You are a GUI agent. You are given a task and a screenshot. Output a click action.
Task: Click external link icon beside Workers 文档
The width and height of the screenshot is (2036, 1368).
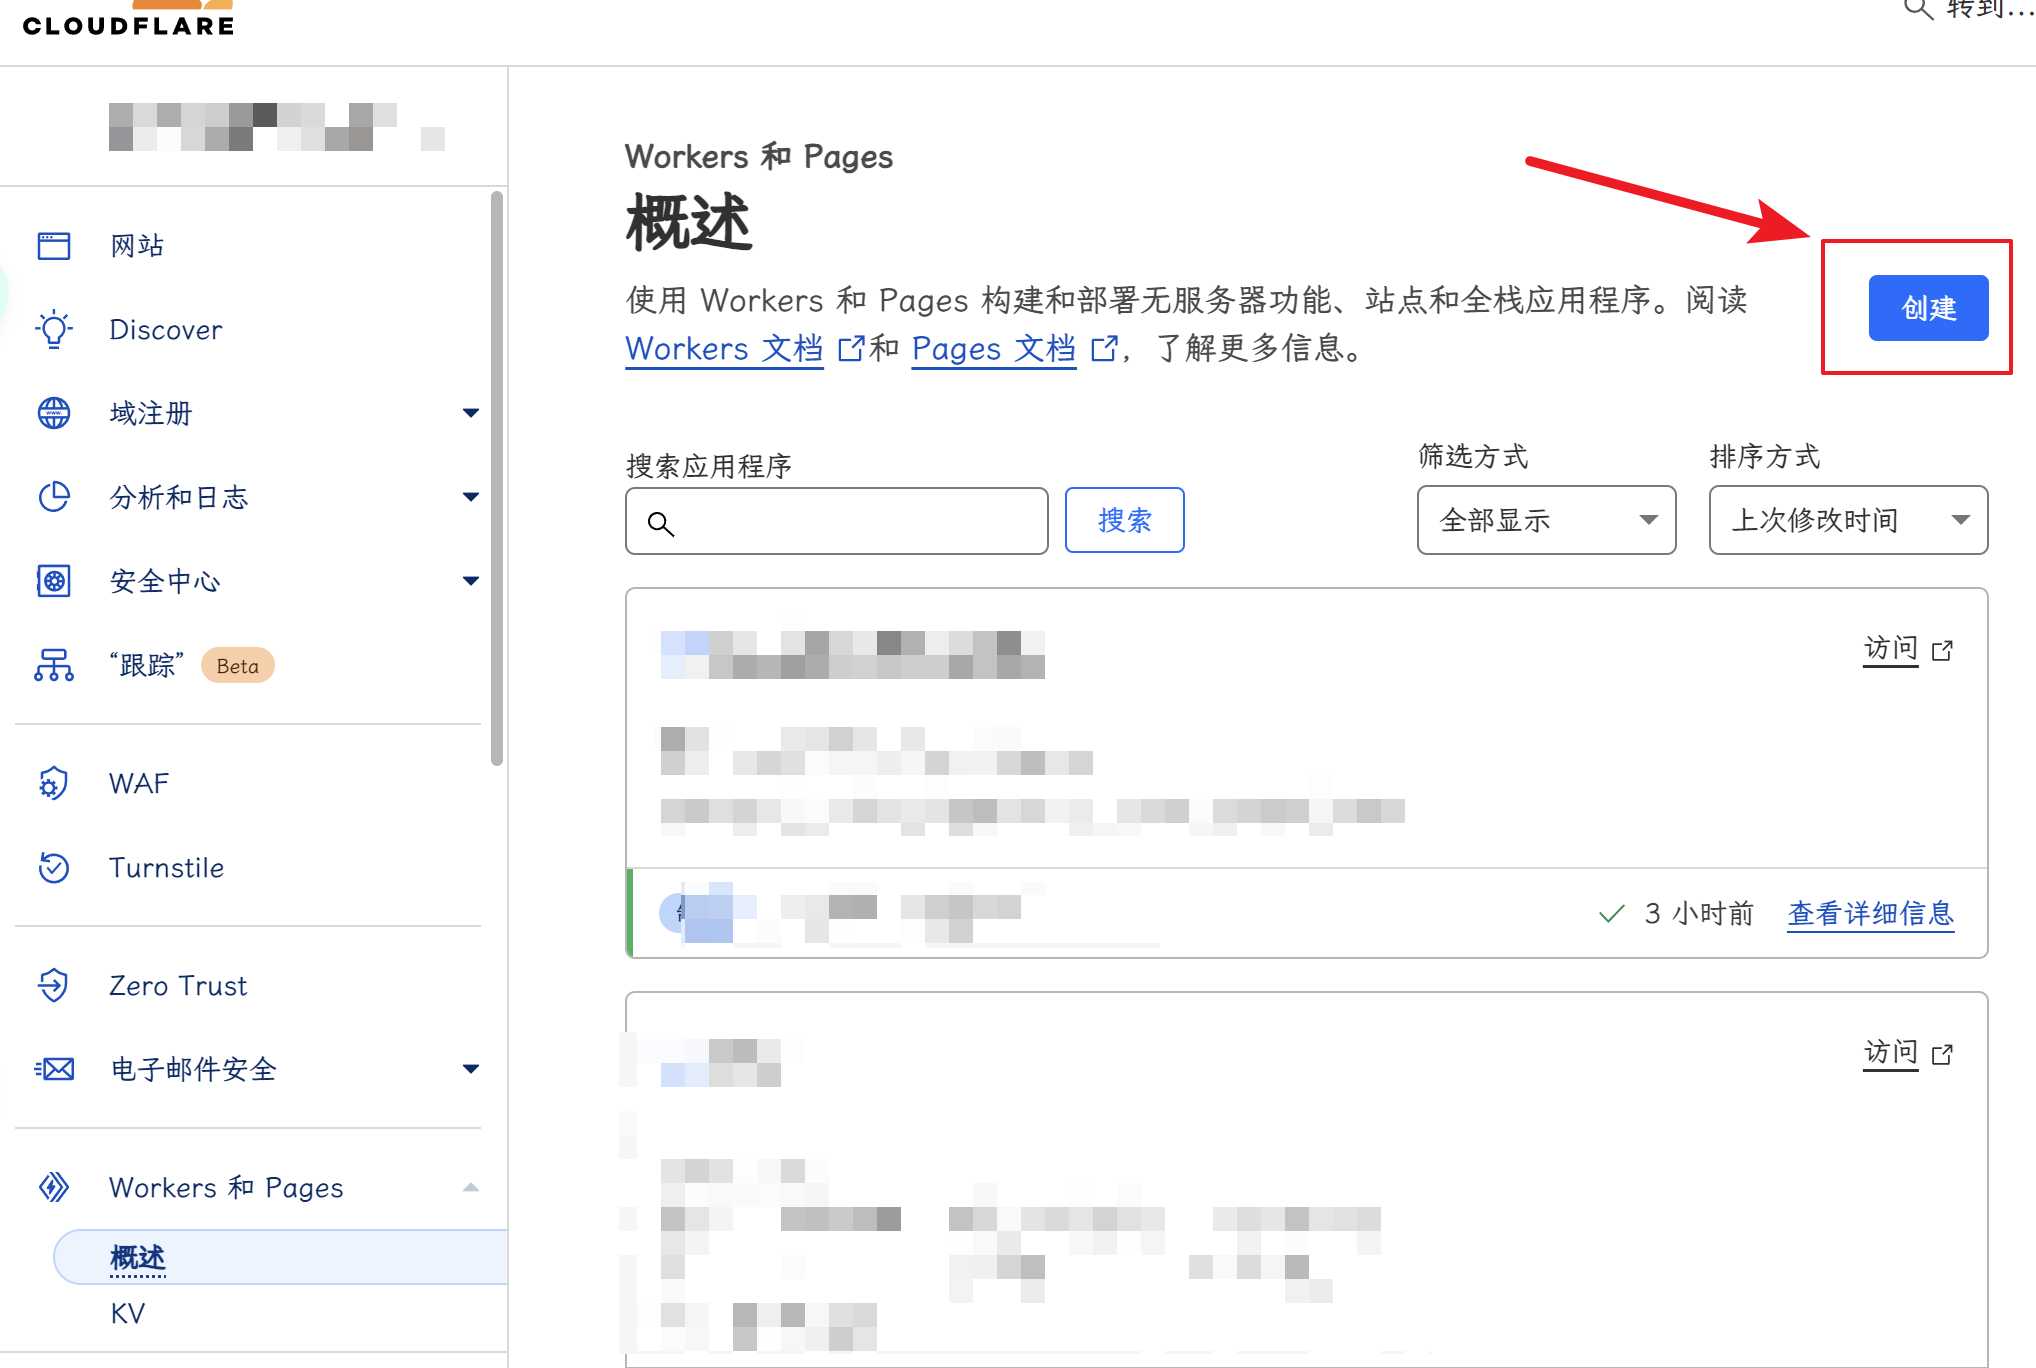click(x=851, y=348)
